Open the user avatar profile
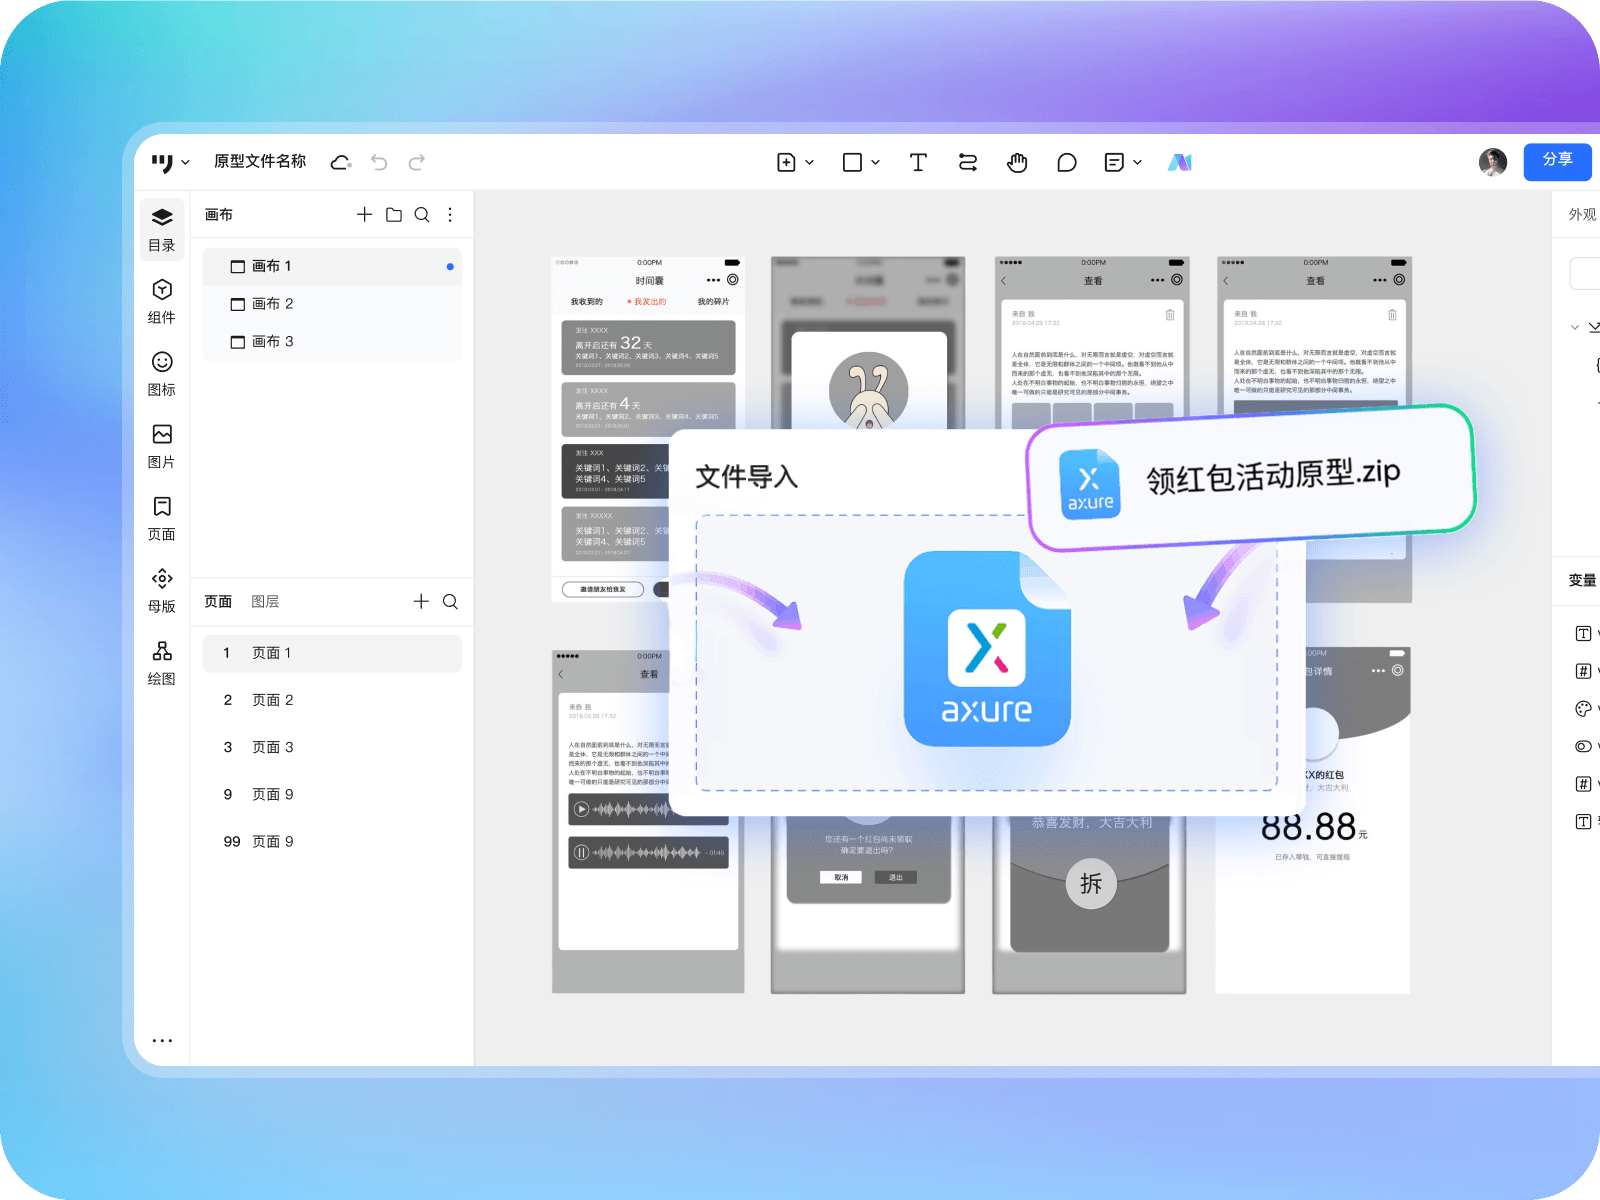1600x1200 pixels. pyautogui.click(x=1493, y=162)
